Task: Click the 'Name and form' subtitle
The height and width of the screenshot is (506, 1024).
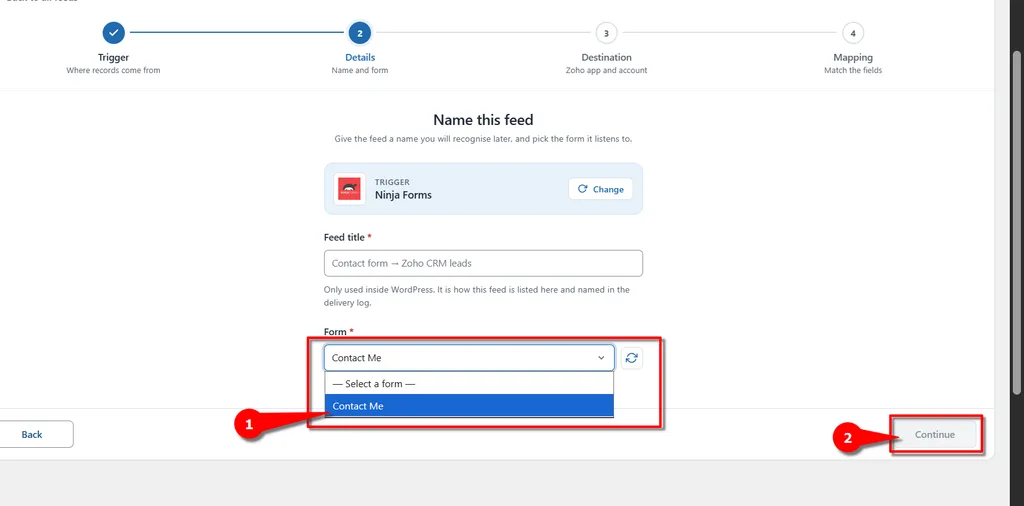Action: coord(360,71)
